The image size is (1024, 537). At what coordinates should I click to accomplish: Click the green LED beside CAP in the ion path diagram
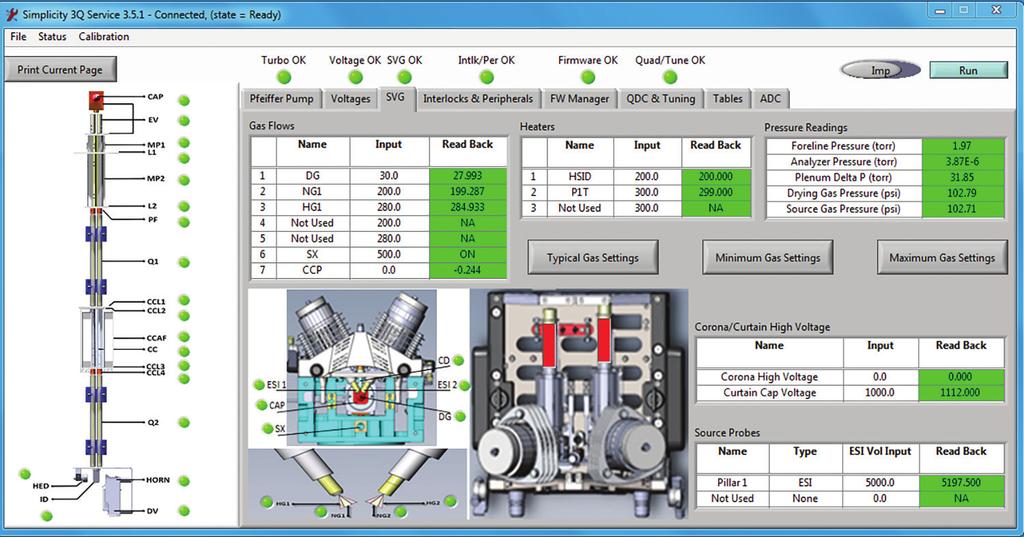click(184, 100)
